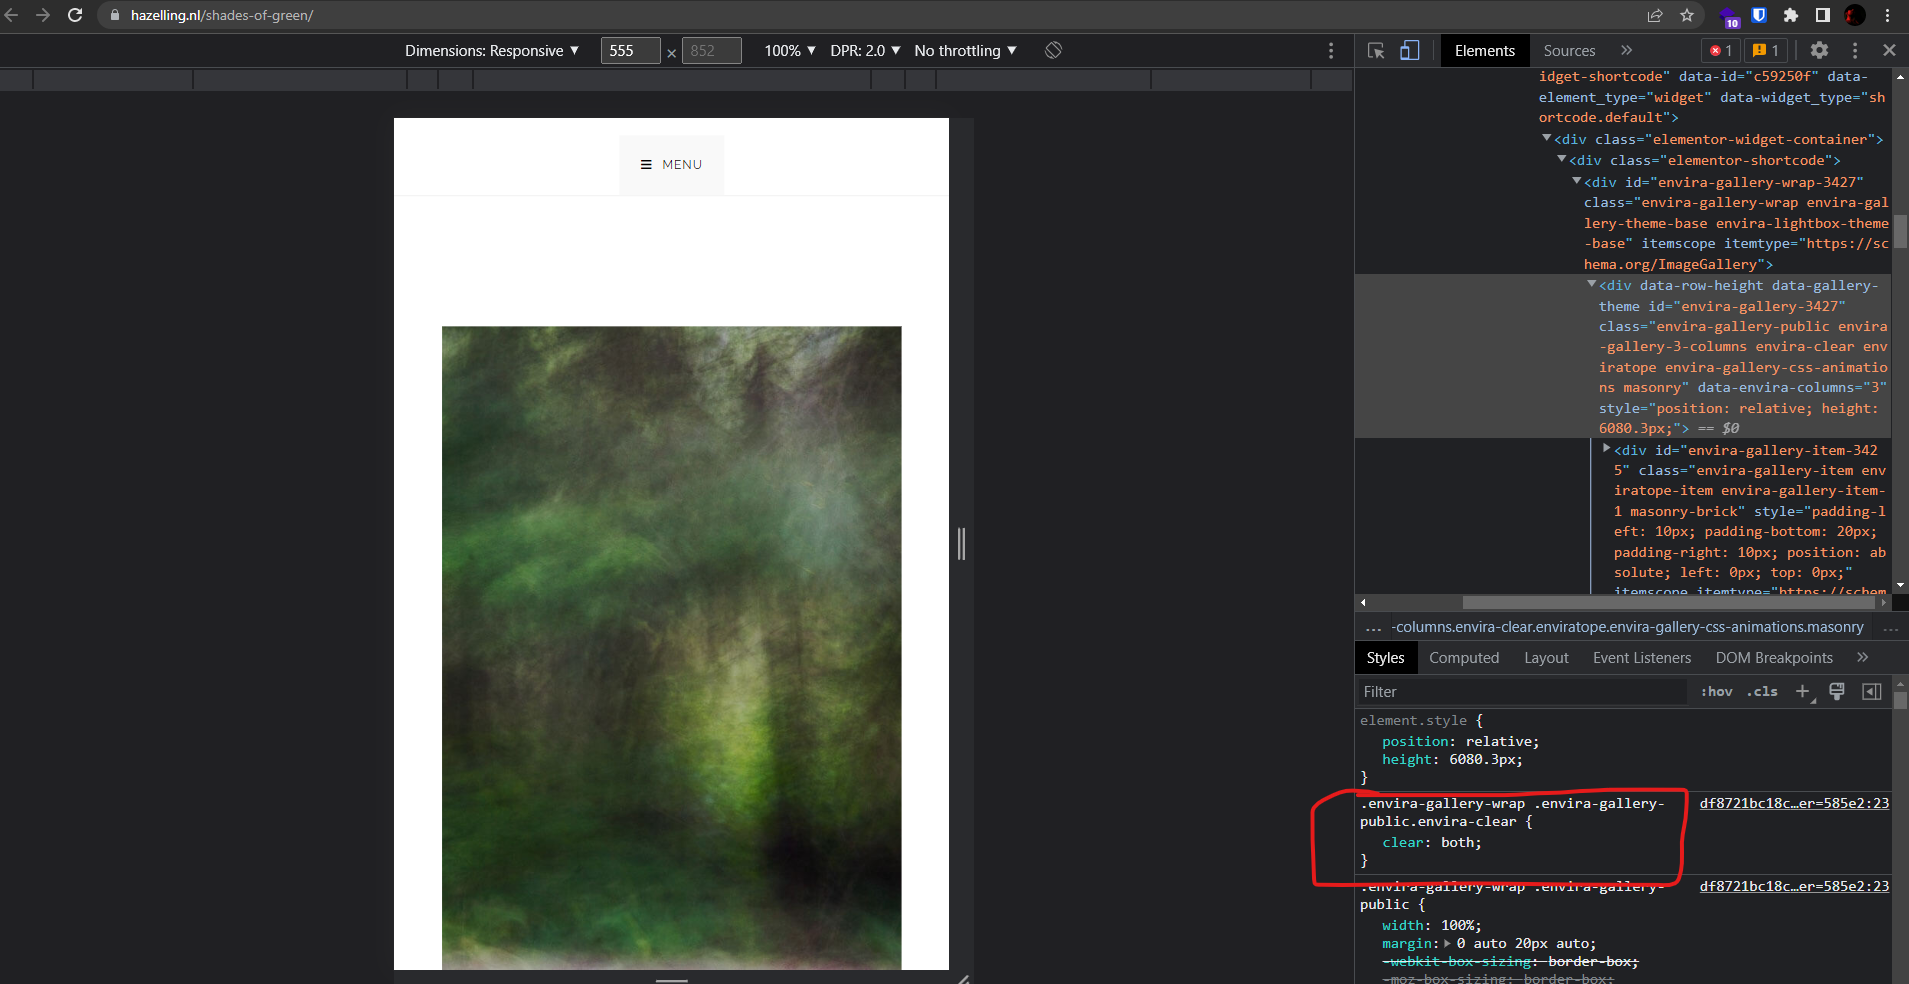Open DevTools customize three-dot menu
This screenshot has width=1909, height=984.
click(x=1855, y=50)
